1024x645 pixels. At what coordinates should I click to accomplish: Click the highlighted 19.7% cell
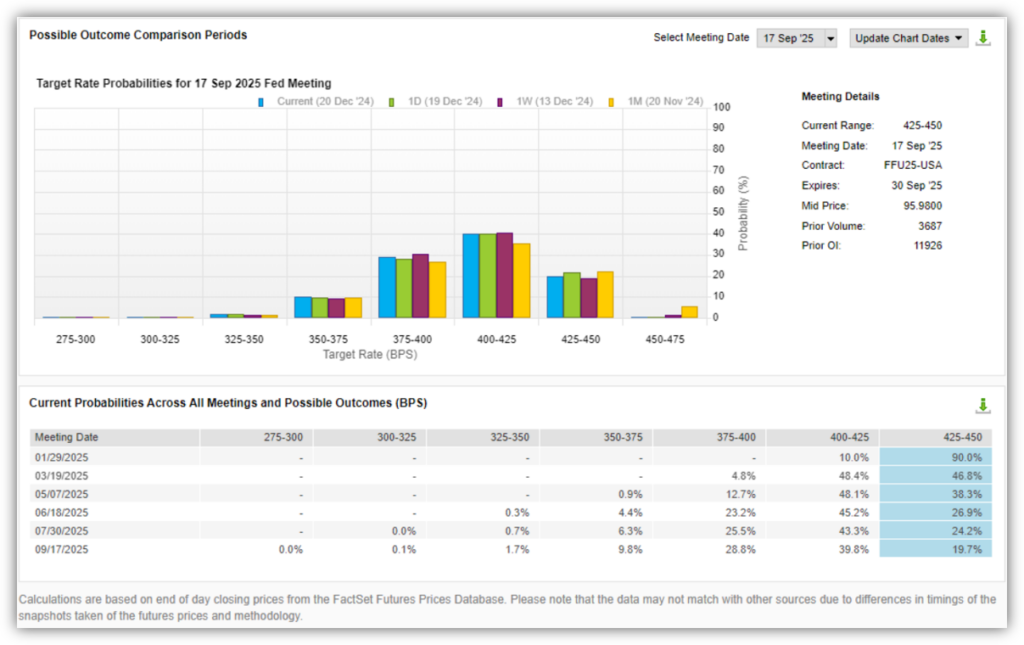point(936,549)
